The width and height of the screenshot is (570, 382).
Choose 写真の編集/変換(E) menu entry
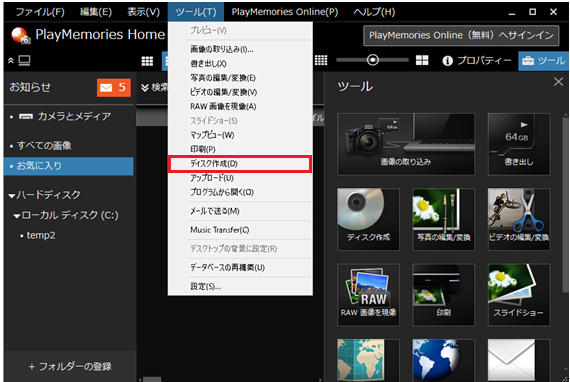coord(240,78)
